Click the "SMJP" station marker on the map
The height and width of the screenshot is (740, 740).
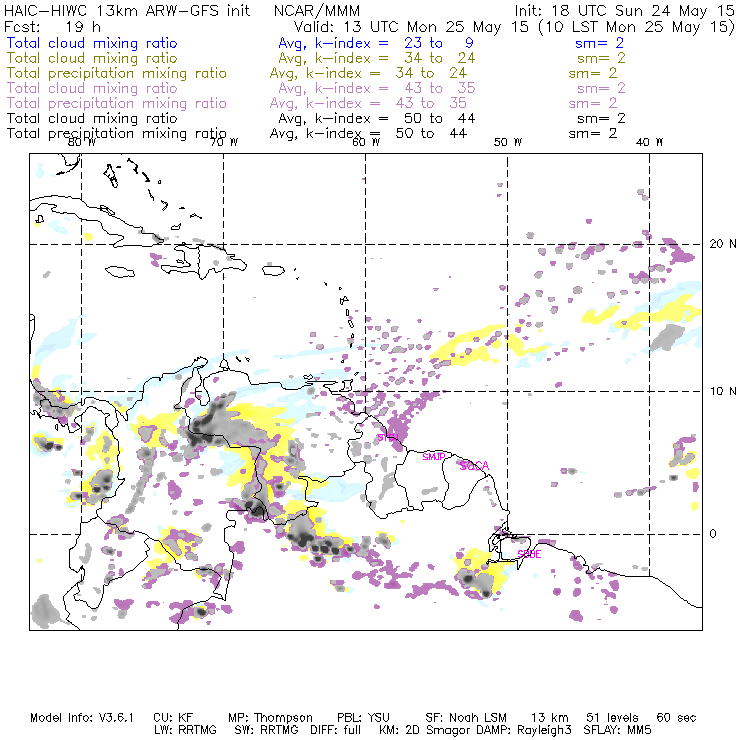pyautogui.click(x=434, y=456)
